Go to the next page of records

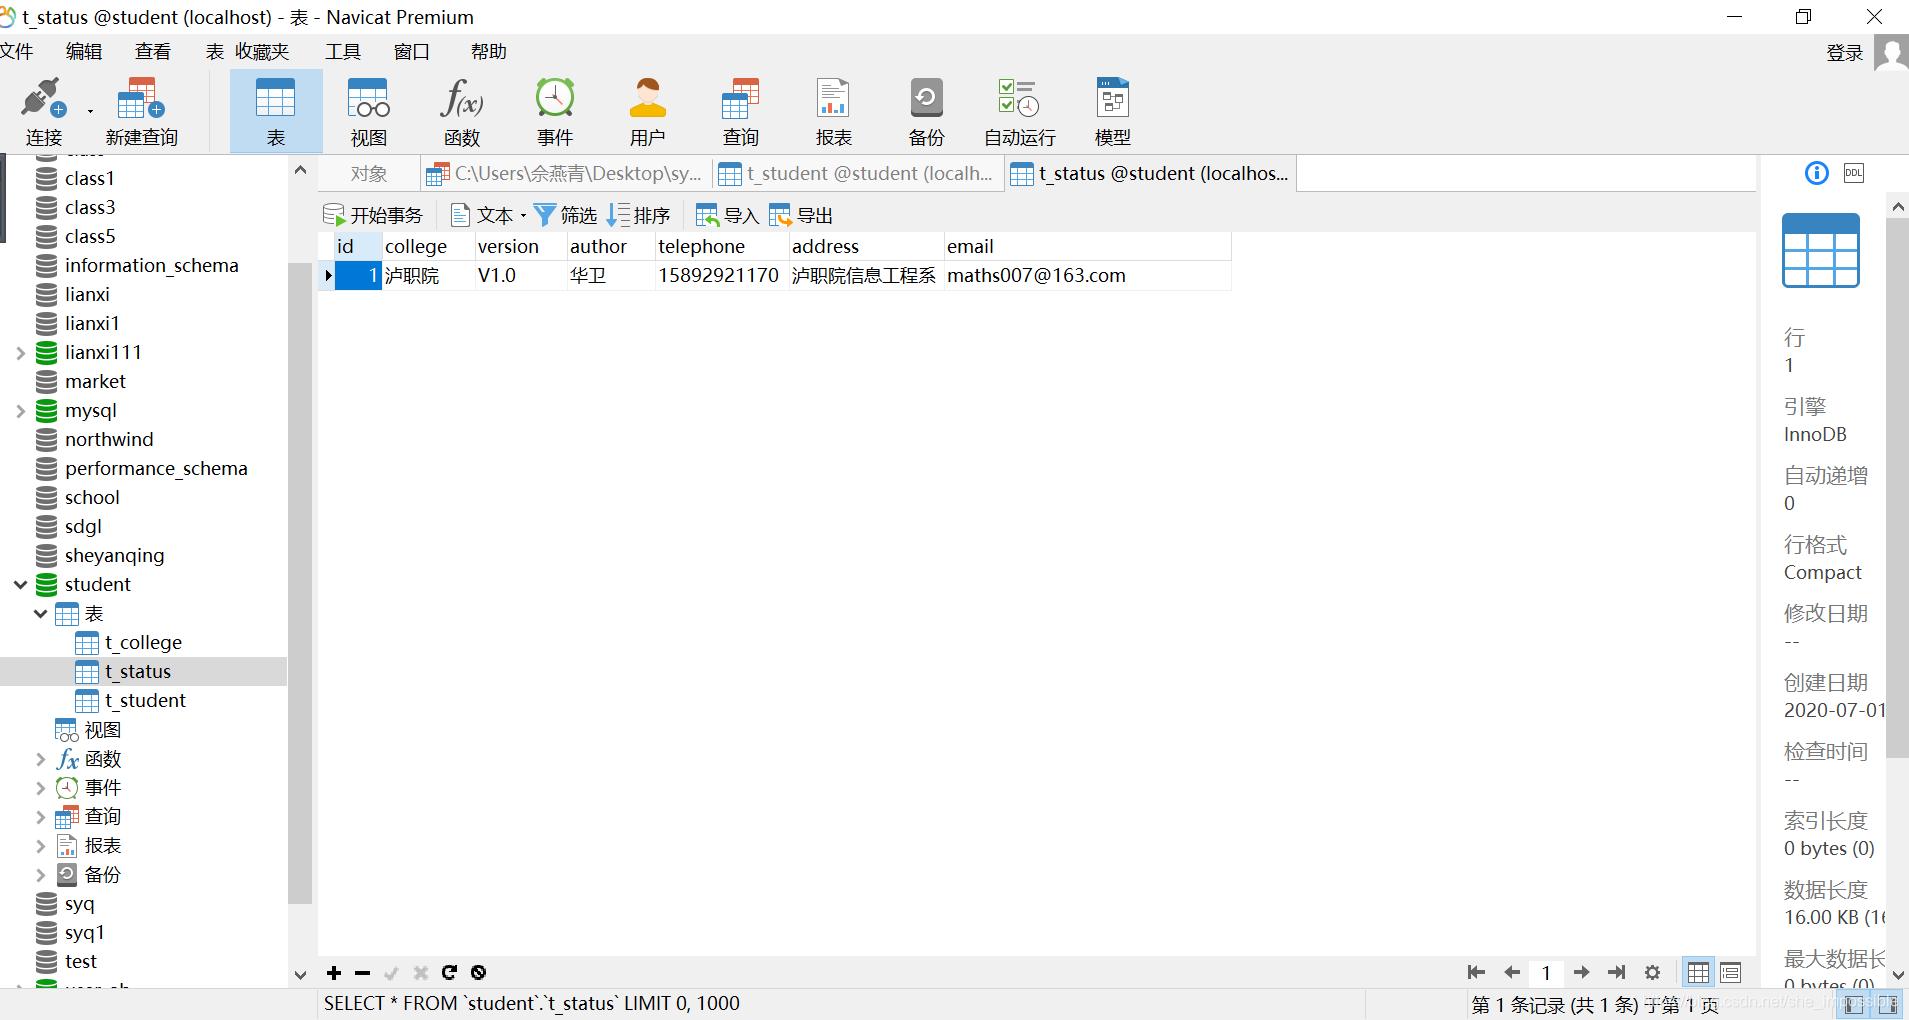click(x=1581, y=972)
